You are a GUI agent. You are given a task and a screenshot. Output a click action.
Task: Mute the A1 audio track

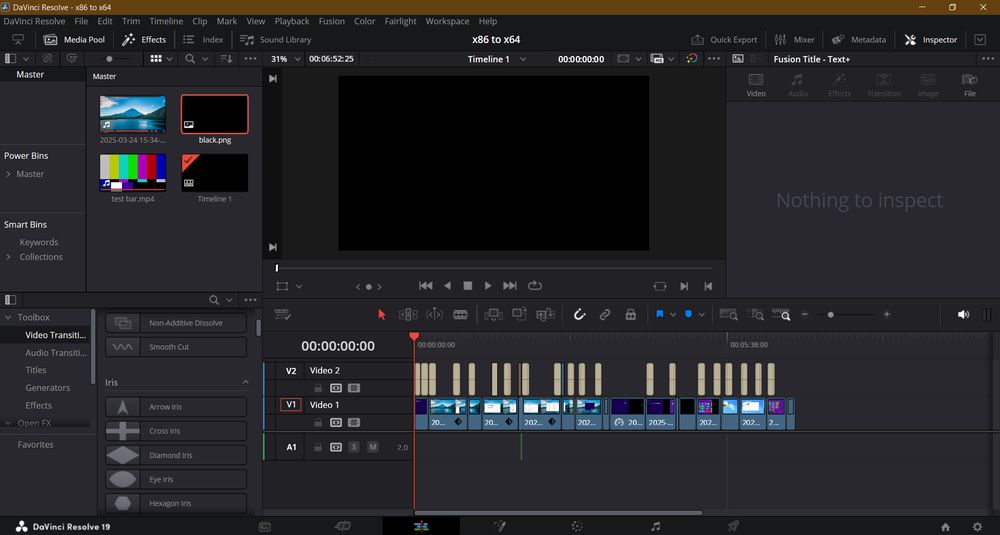tap(373, 447)
